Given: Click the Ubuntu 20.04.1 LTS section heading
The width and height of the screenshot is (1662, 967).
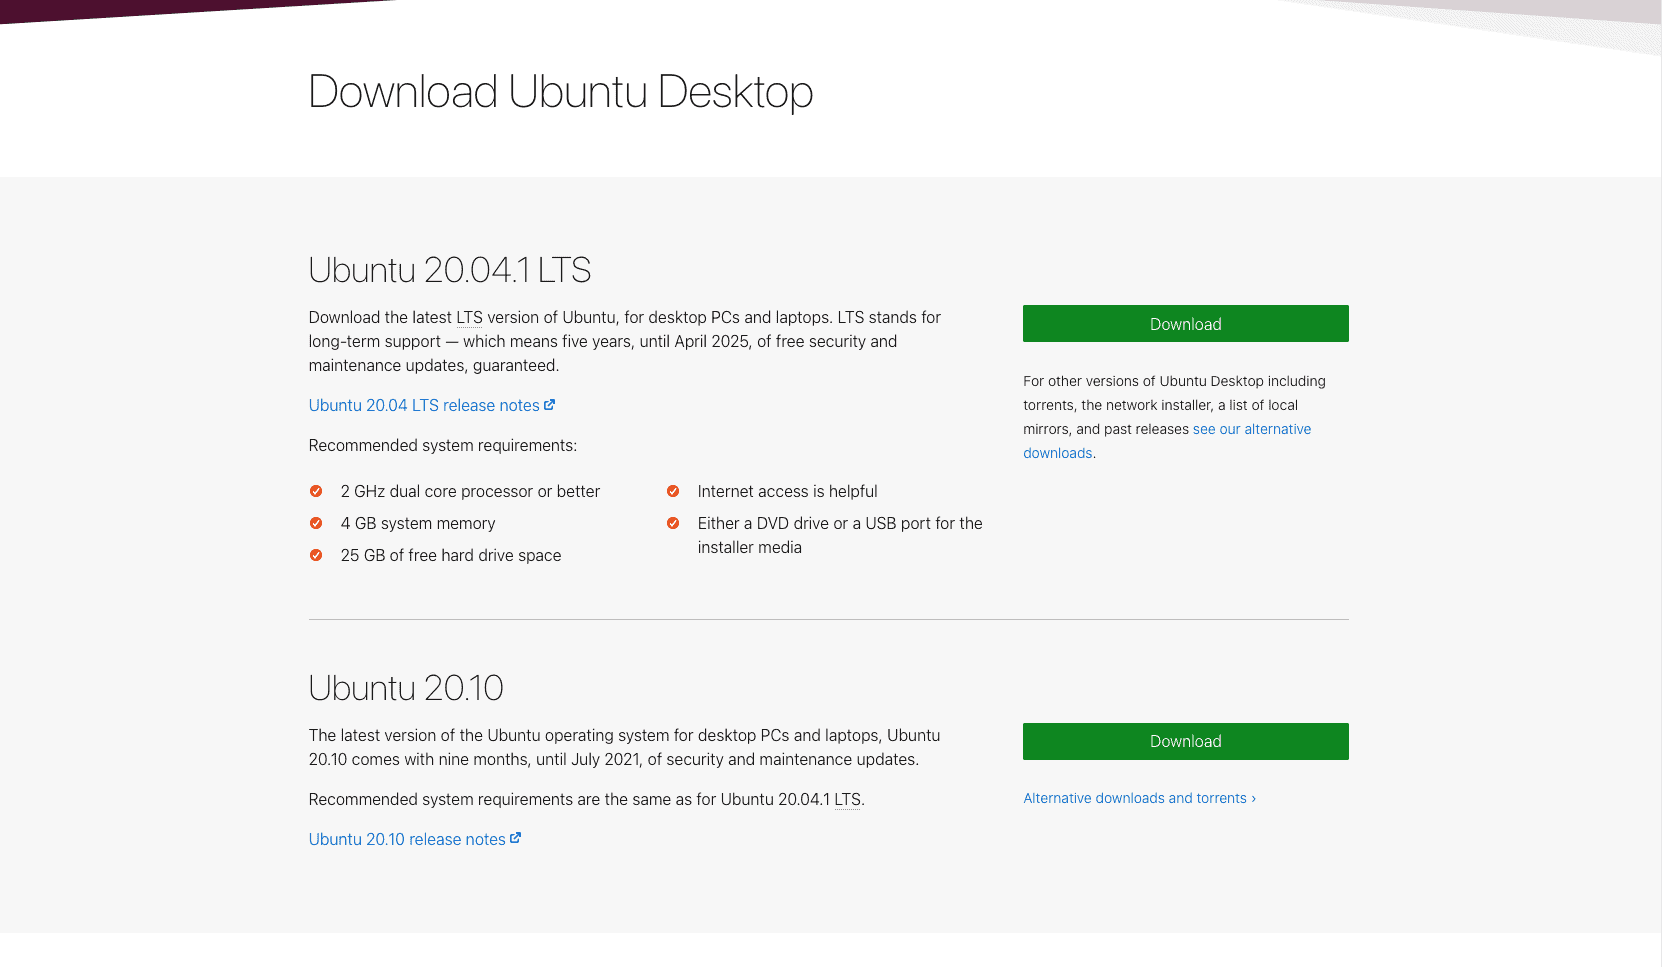Looking at the screenshot, I should (x=449, y=270).
